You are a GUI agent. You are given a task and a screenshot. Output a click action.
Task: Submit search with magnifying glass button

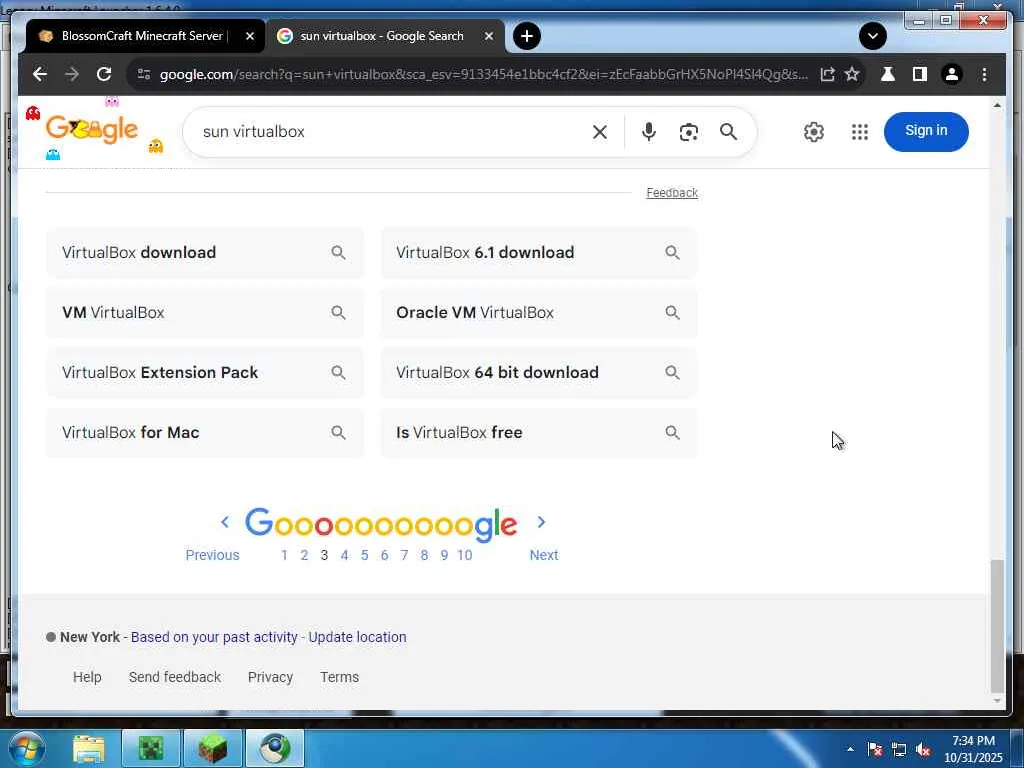coord(728,132)
